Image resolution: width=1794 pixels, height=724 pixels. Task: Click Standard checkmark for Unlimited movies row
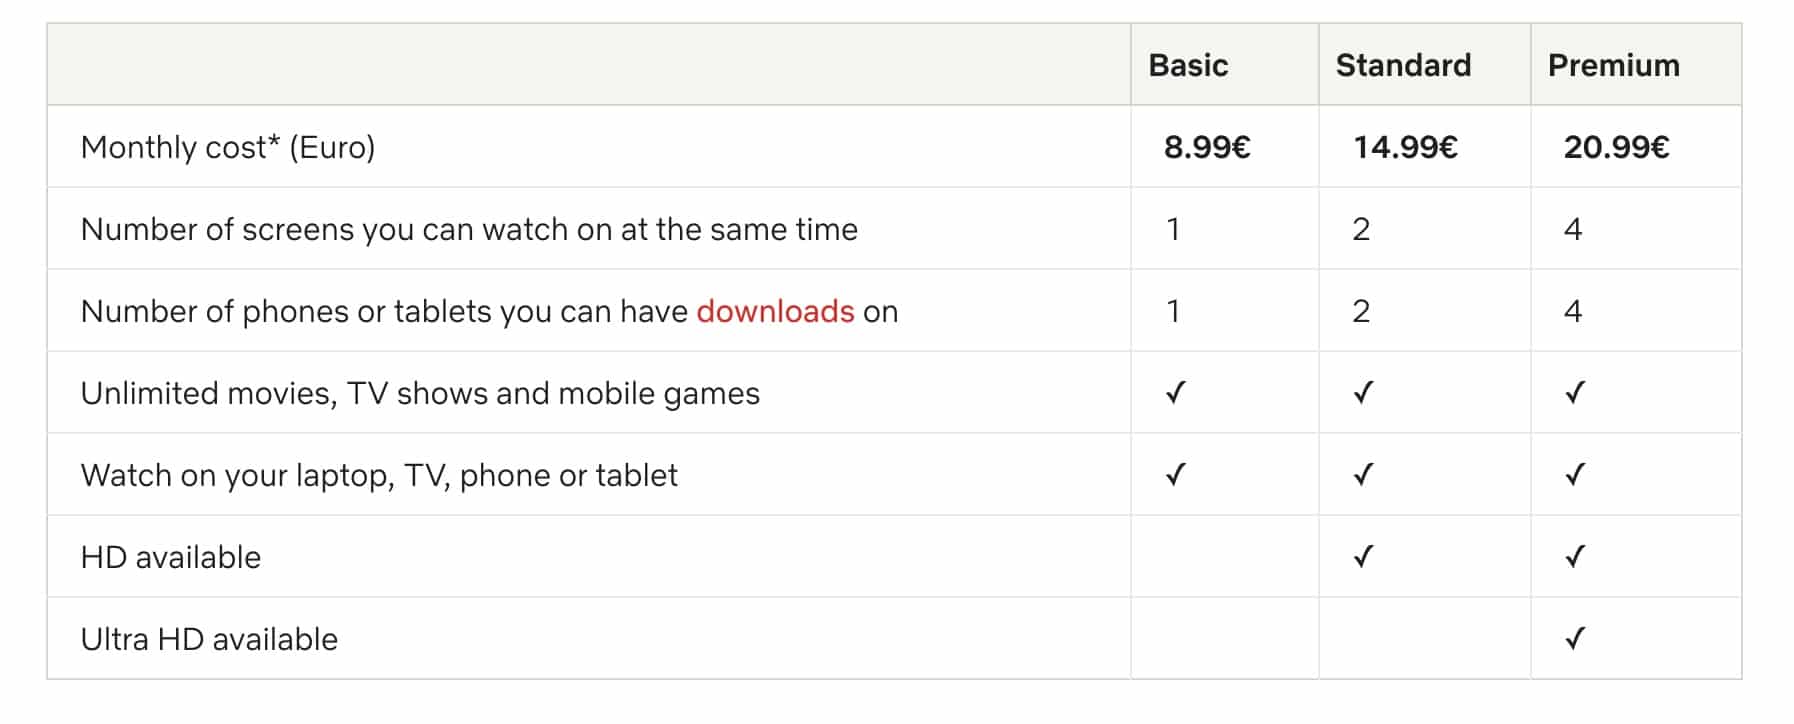tap(1363, 393)
